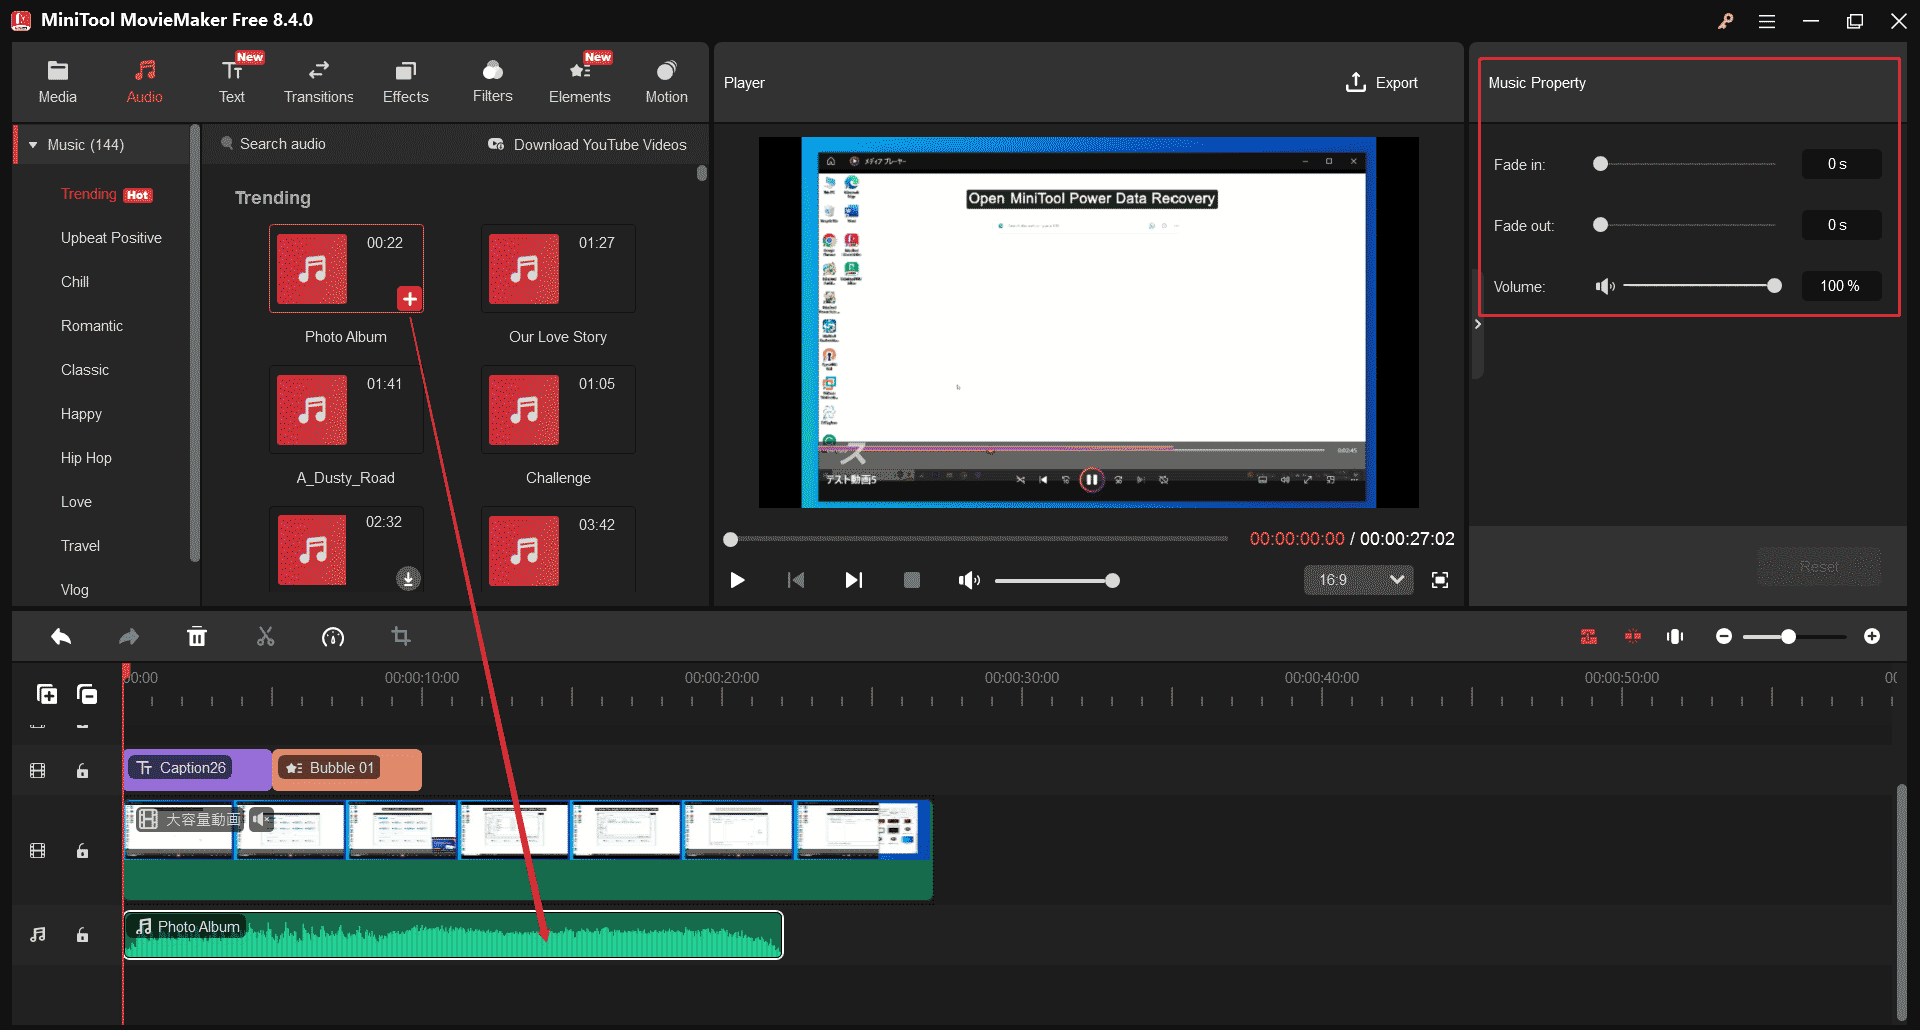
Task: Mute the video clip audio icon
Action: coord(260,819)
